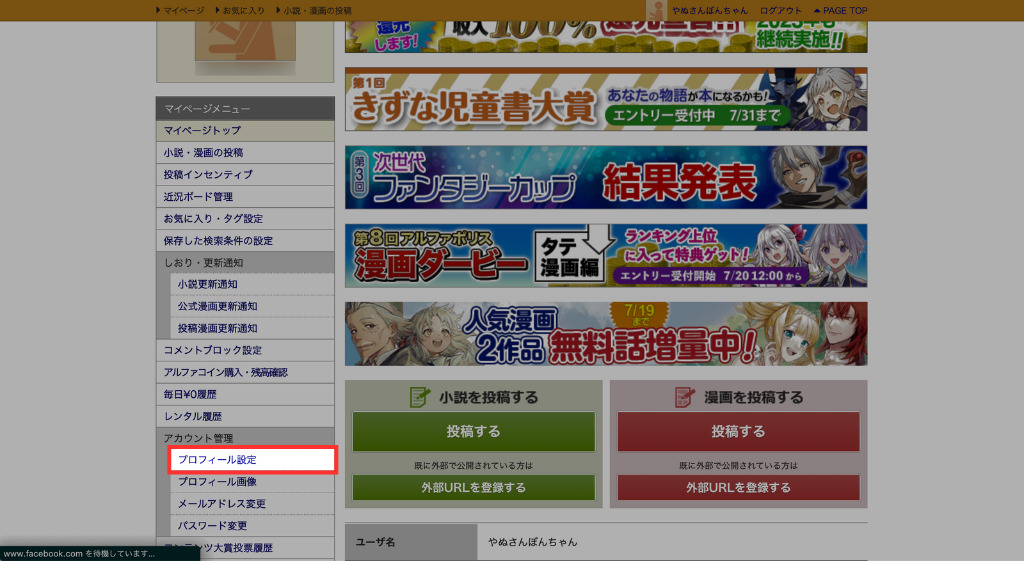Open 近況ボード管理 sidebar item
The width and height of the screenshot is (1024, 561).
[245, 197]
